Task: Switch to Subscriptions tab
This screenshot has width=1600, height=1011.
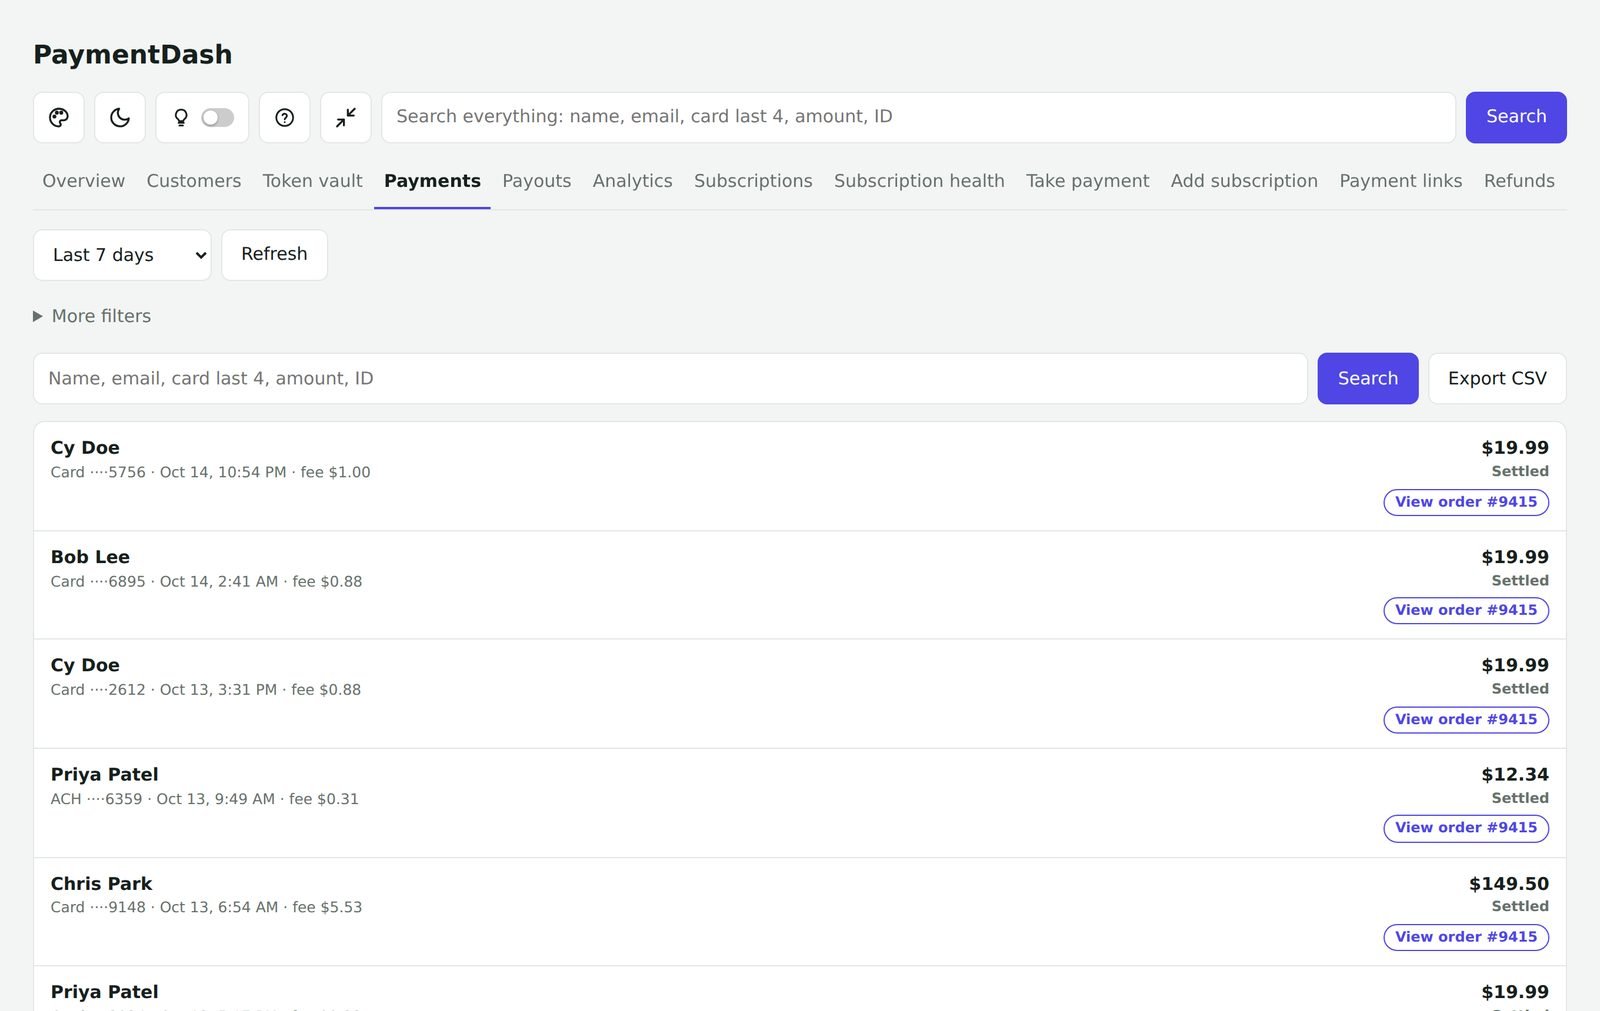Action: tap(753, 181)
